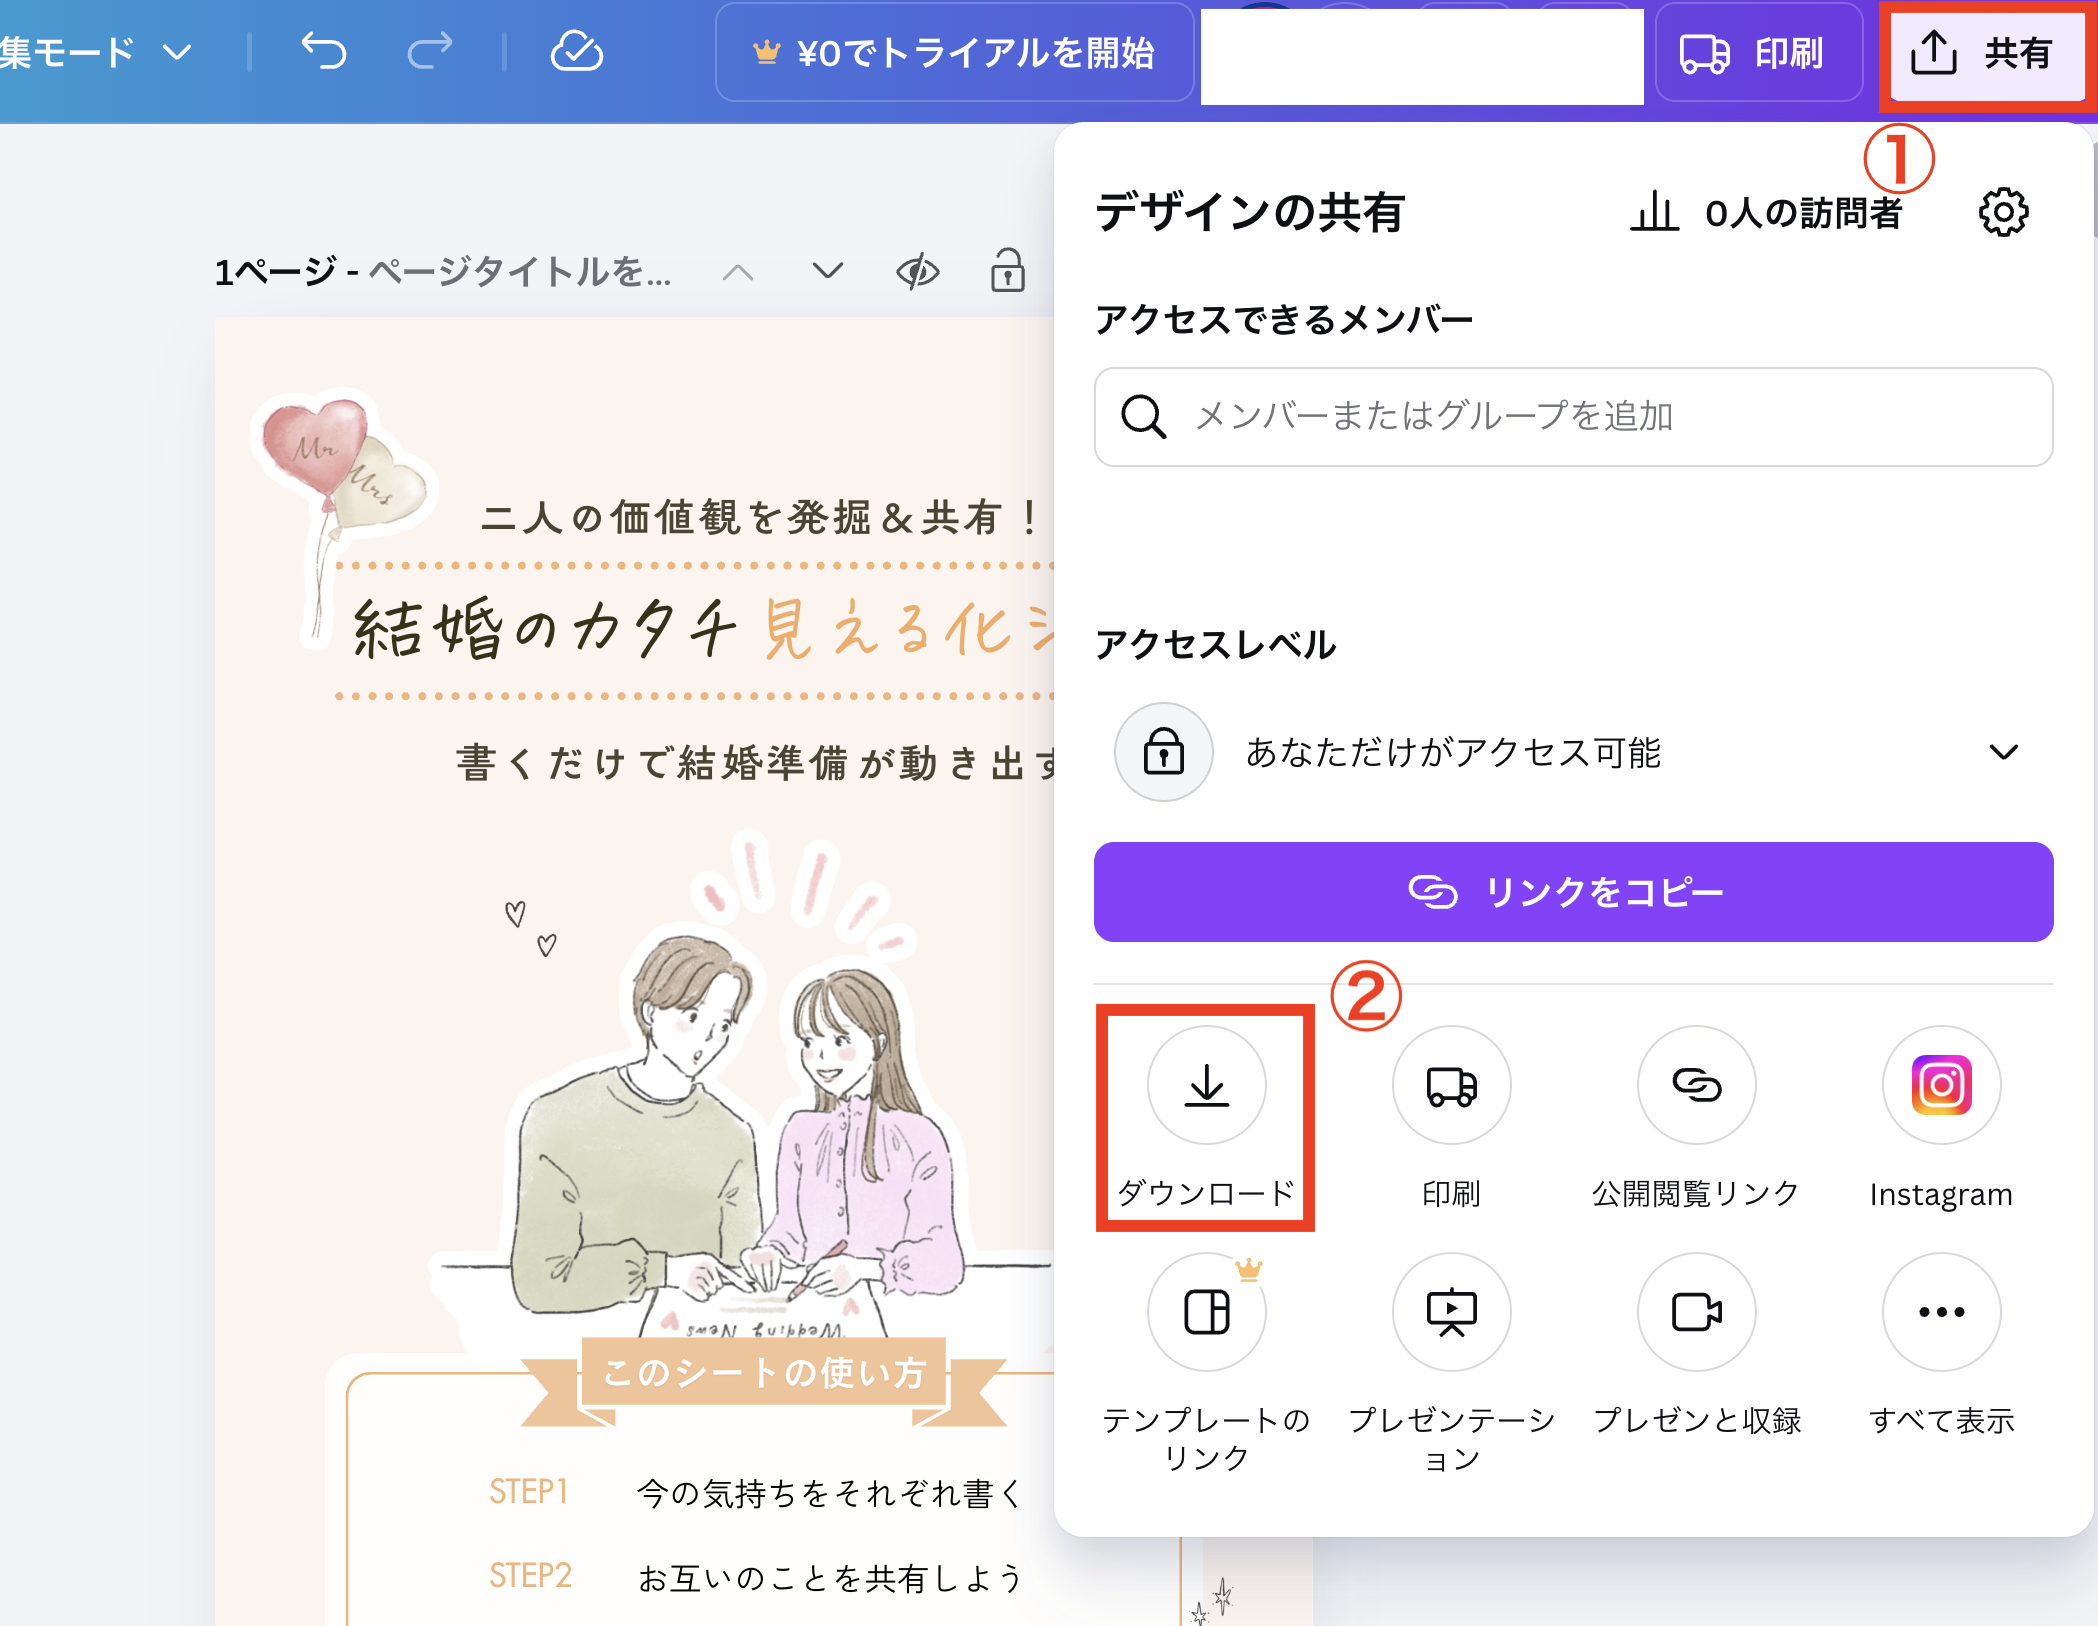Open the Presentation (プレゼンテーション) option
This screenshot has width=2098, height=1626.
(1451, 1312)
